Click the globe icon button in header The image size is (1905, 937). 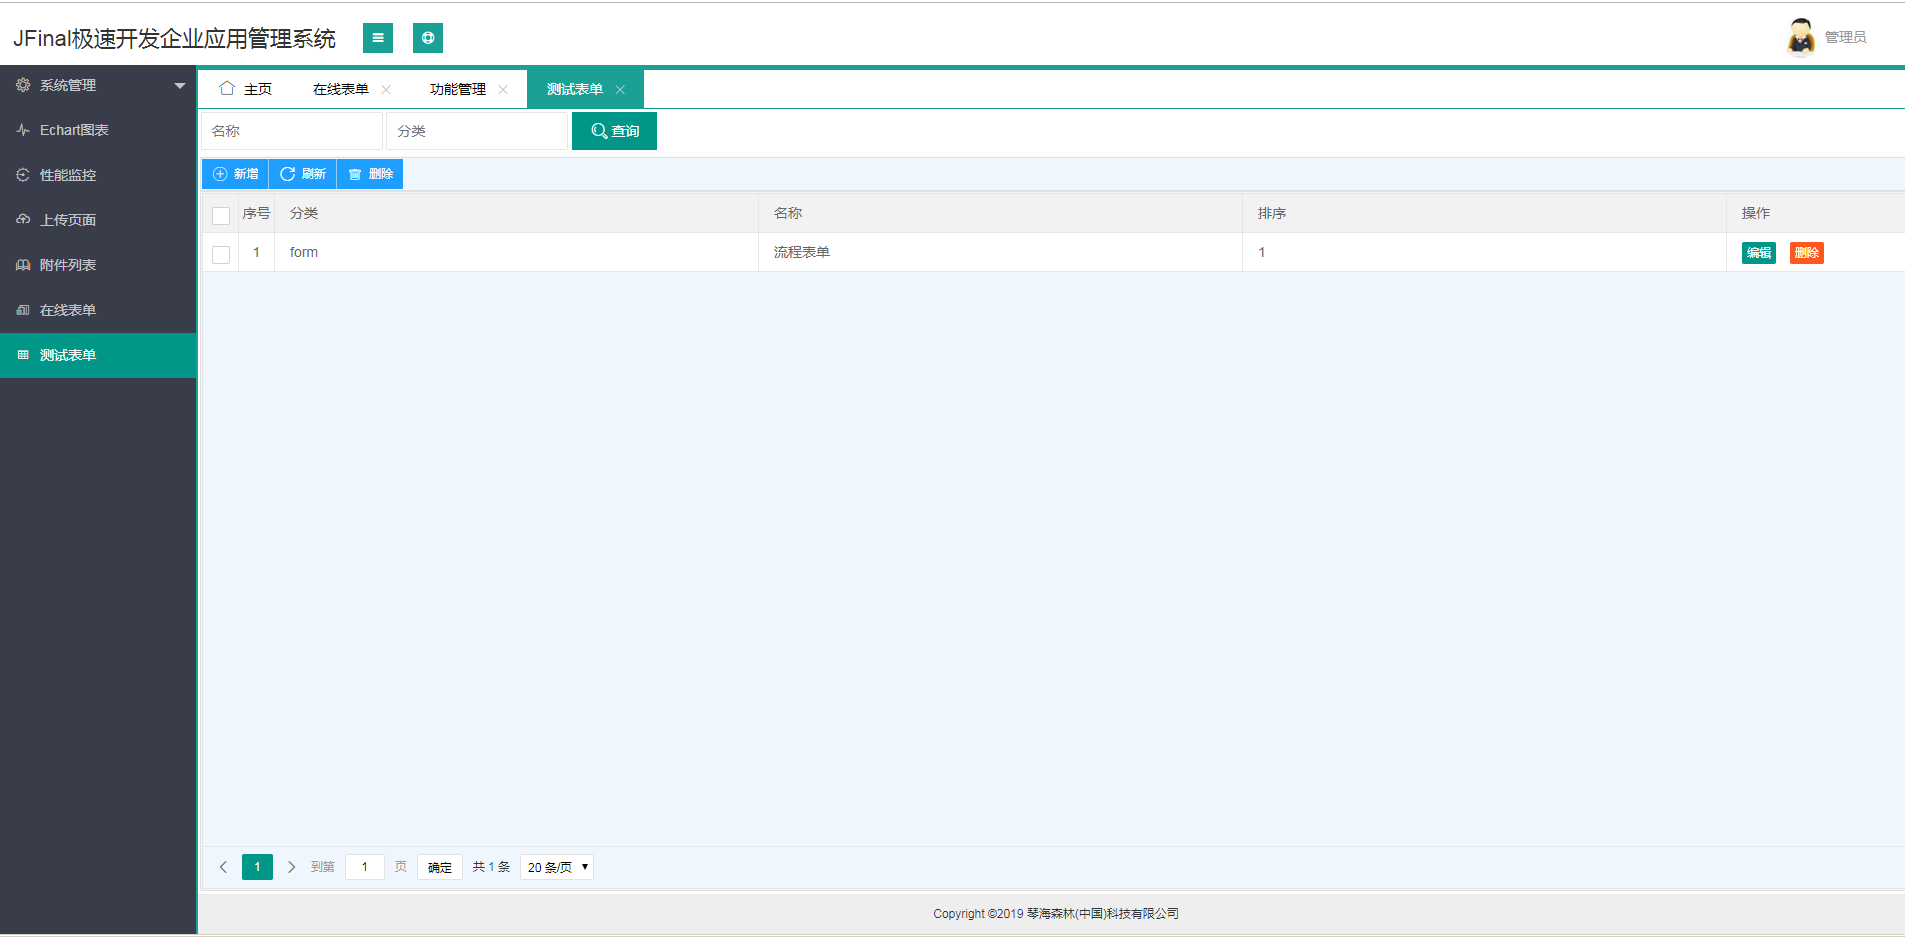428,38
